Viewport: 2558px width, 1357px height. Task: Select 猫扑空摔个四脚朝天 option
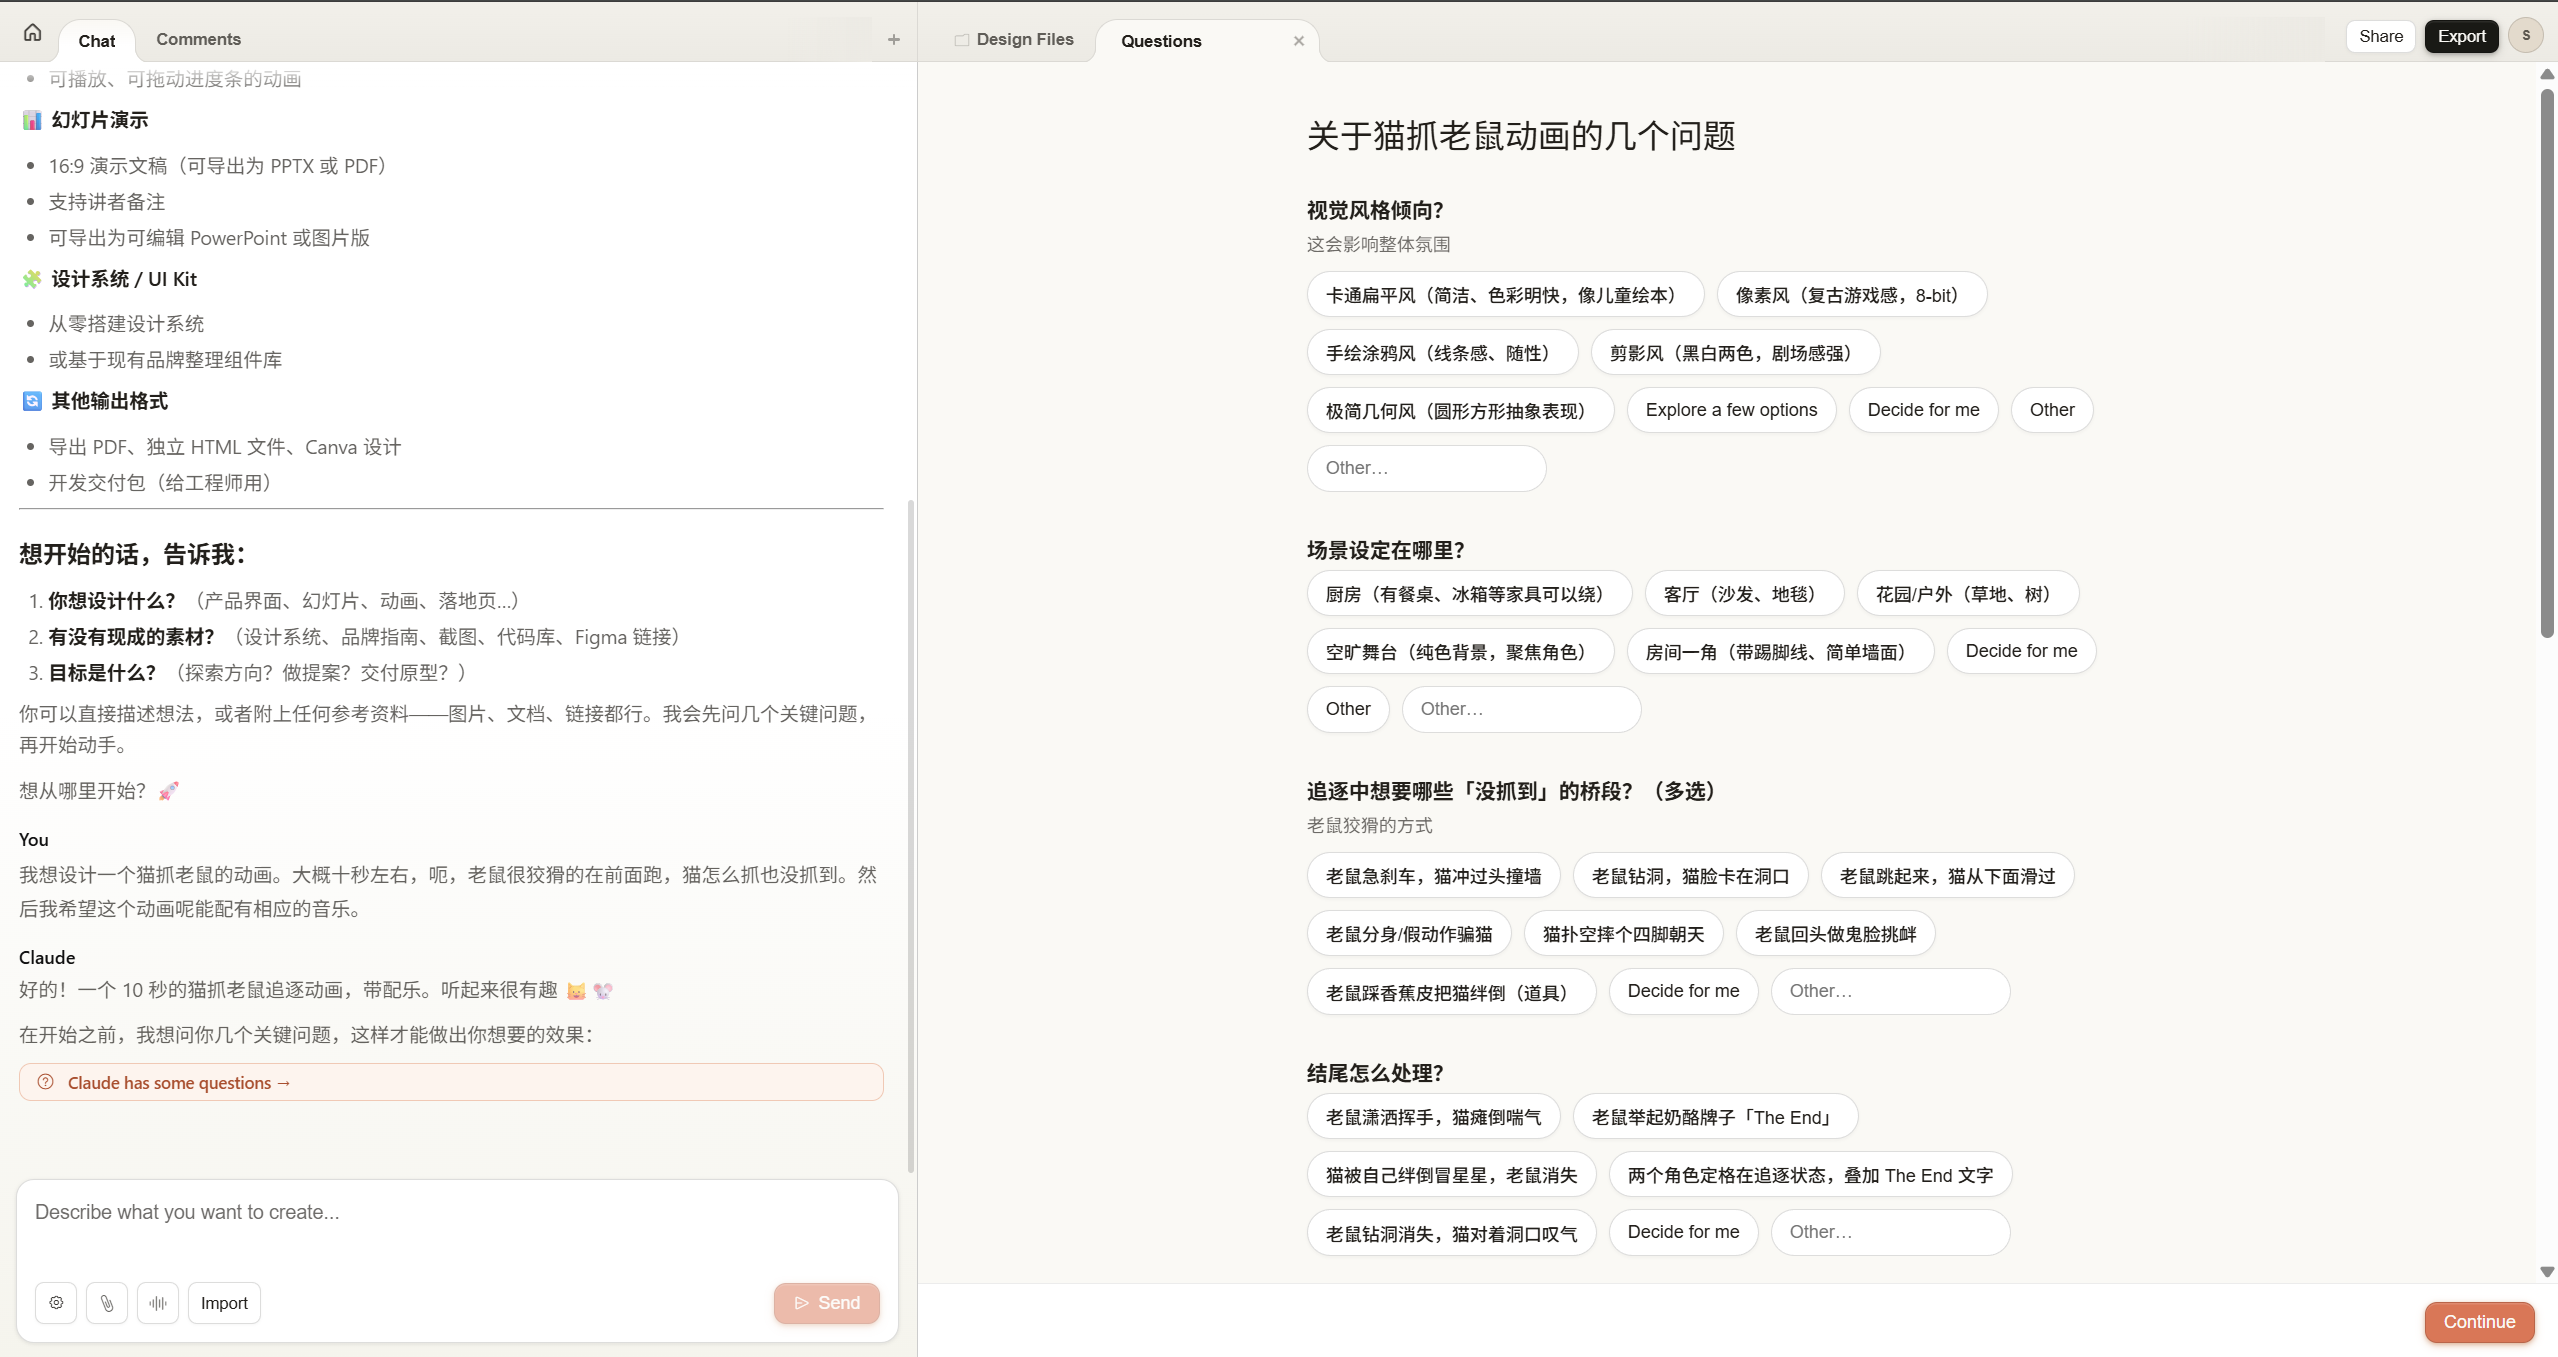[x=1623, y=934]
